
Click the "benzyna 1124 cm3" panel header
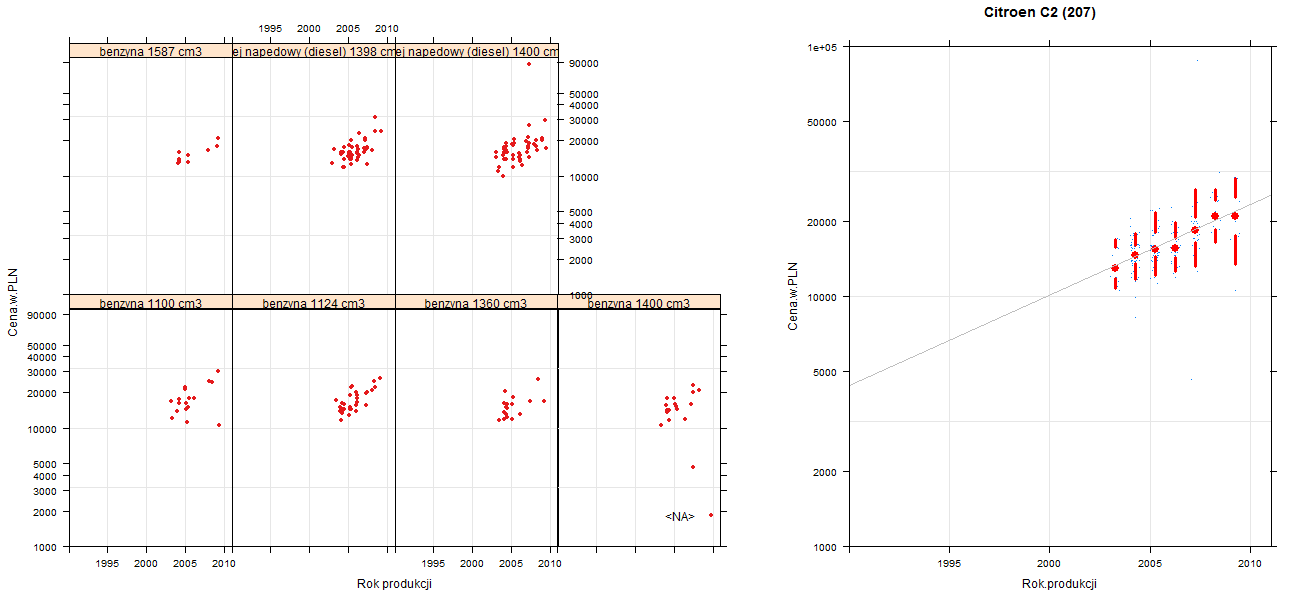coord(314,303)
